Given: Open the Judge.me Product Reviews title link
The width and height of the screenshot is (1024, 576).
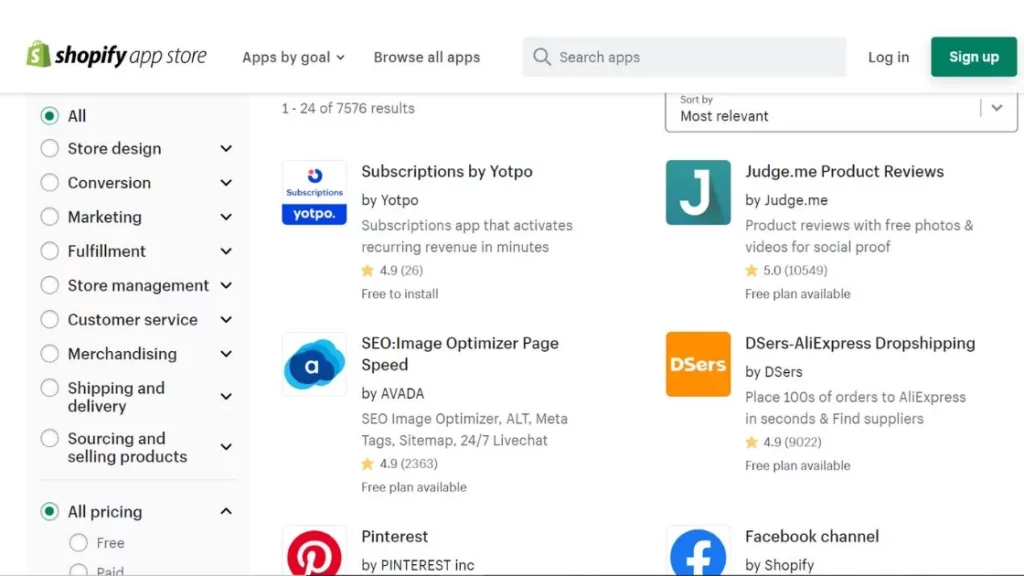Looking at the screenshot, I should coord(844,171).
